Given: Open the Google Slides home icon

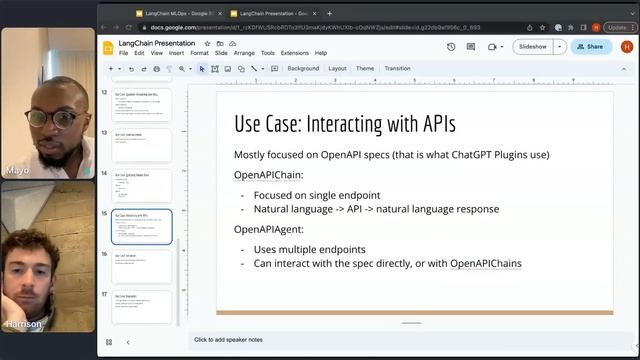Looking at the screenshot, I should [108, 48].
